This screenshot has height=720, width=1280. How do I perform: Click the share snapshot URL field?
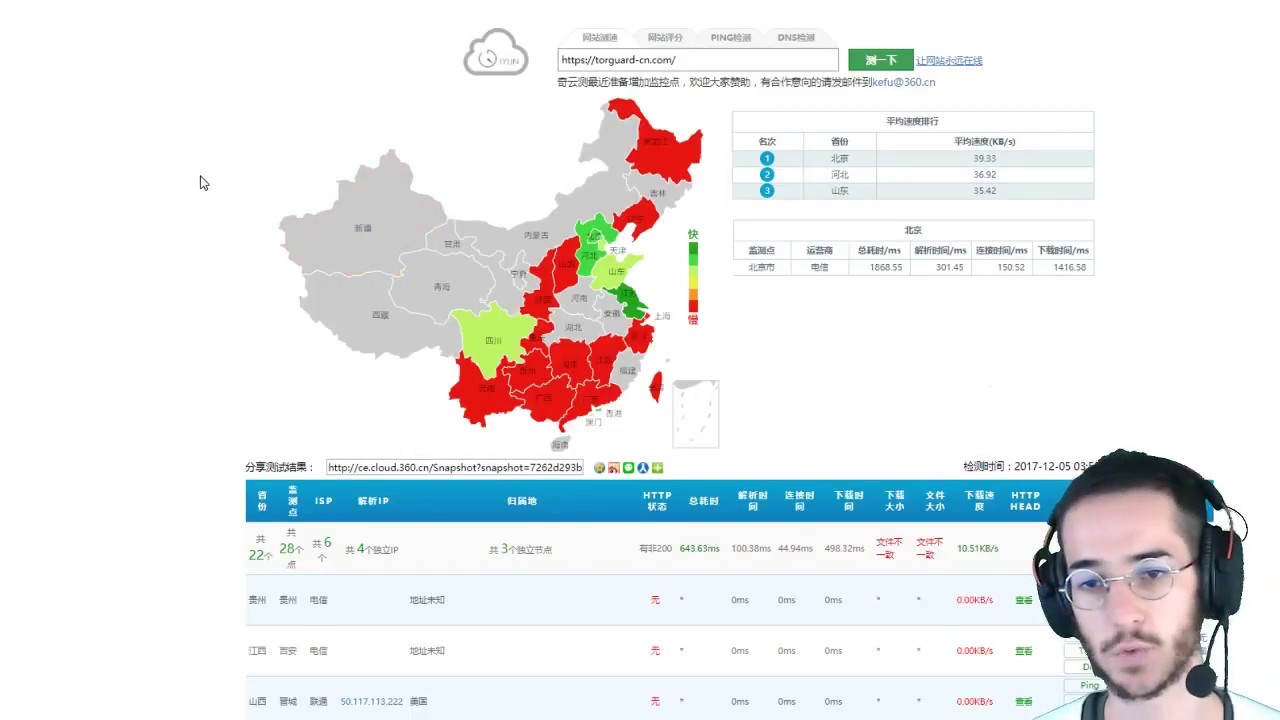(x=455, y=467)
